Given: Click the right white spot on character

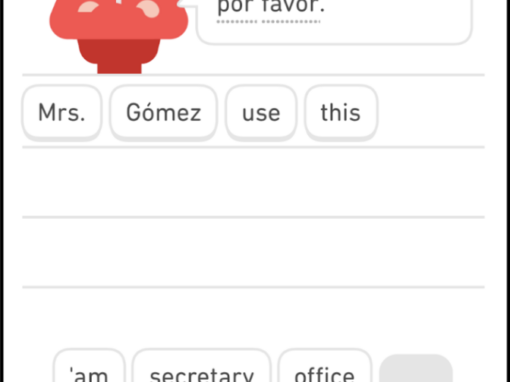Looking at the screenshot, I should pyautogui.click(x=148, y=8).
